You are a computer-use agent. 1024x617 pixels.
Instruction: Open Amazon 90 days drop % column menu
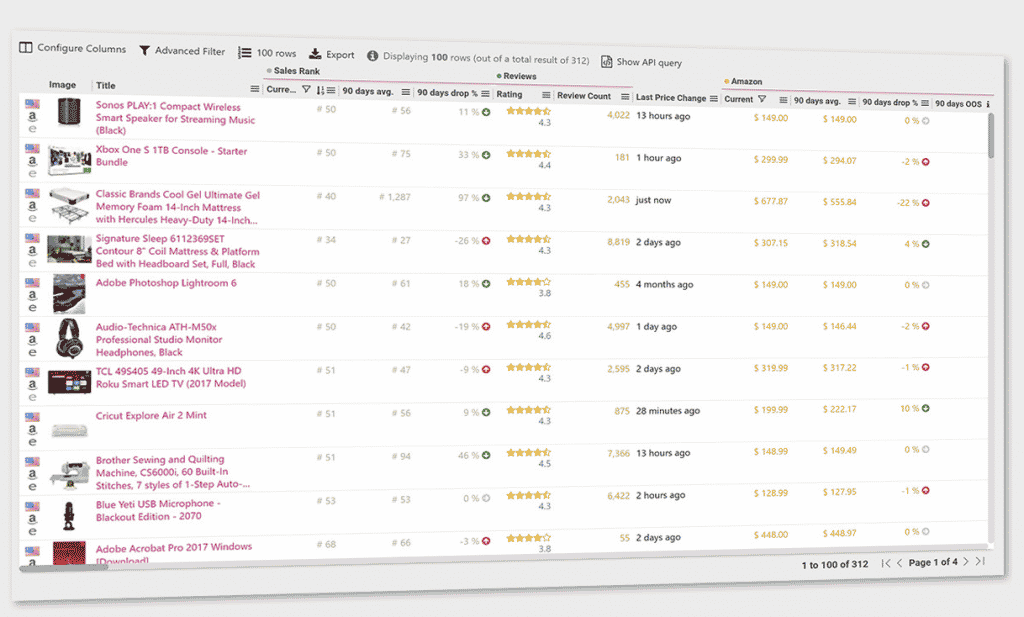pyautogui.click(x=925, y=103)
